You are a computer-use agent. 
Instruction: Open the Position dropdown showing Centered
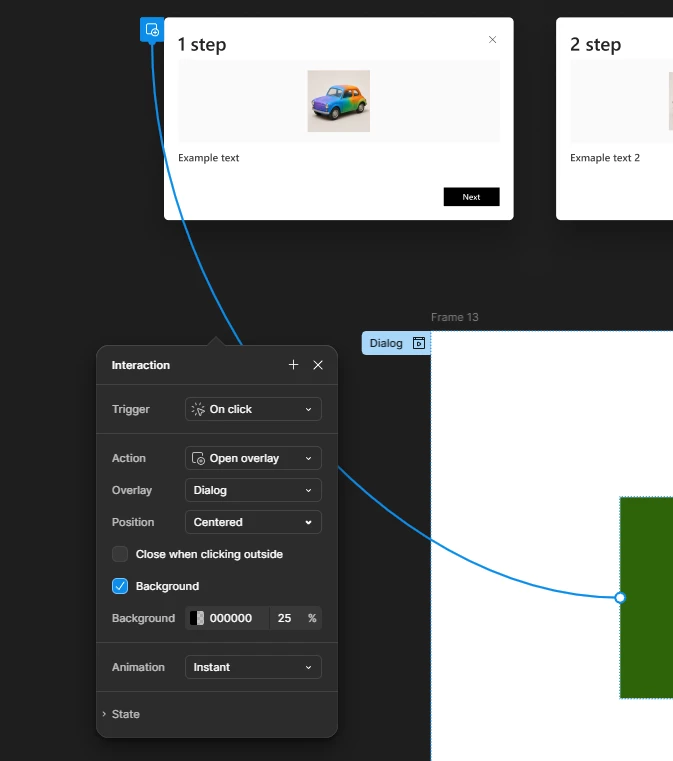253,522
